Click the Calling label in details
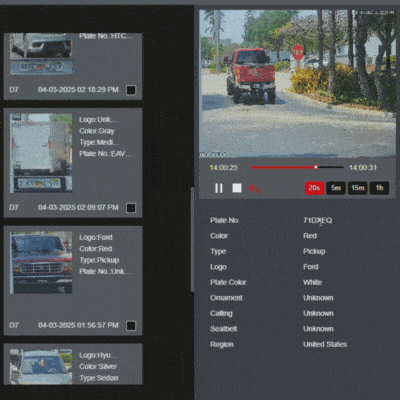The width and height of the screenshot is (400, 400). pos(221,313)
